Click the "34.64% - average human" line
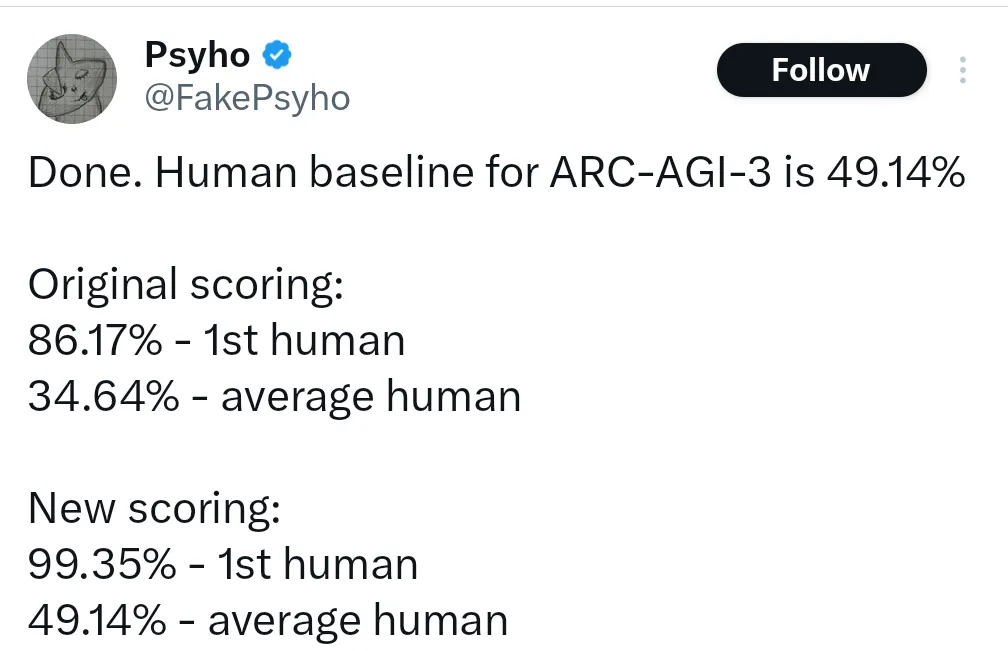Image resolution: width=1008 pixels, height=651 pixels. pos(274,397)
